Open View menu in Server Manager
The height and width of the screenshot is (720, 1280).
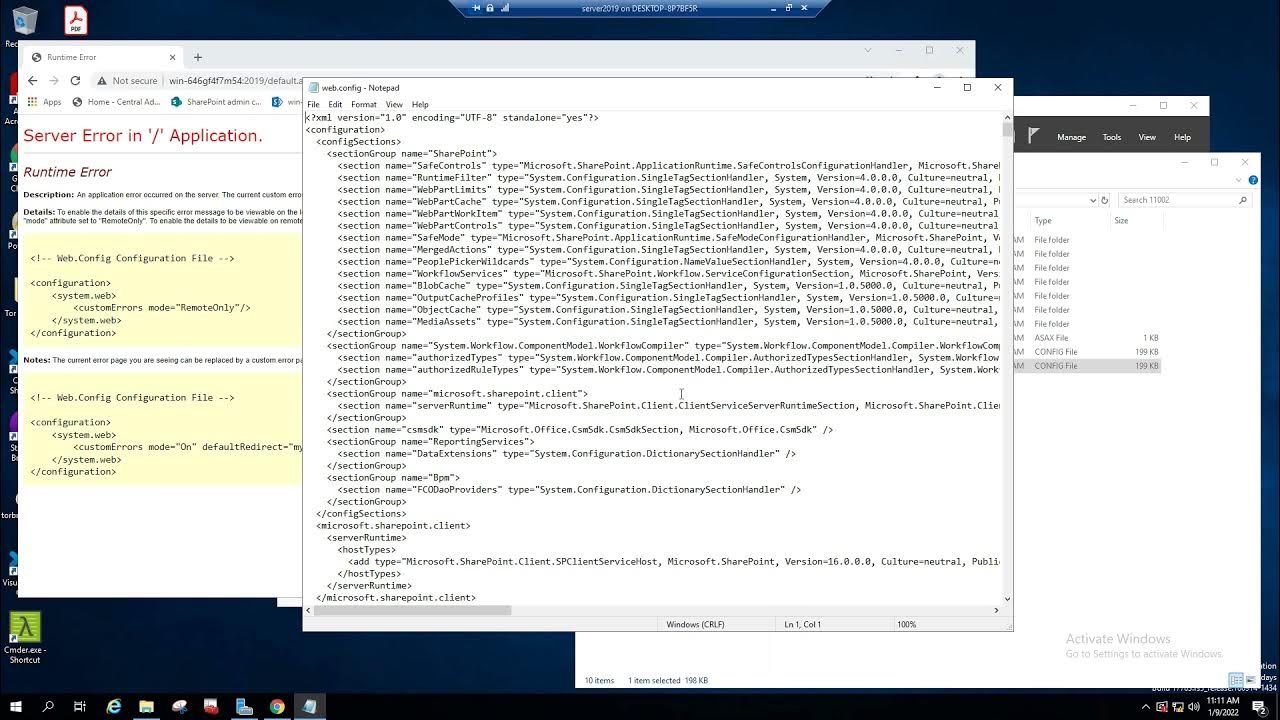coord(1147,137)
